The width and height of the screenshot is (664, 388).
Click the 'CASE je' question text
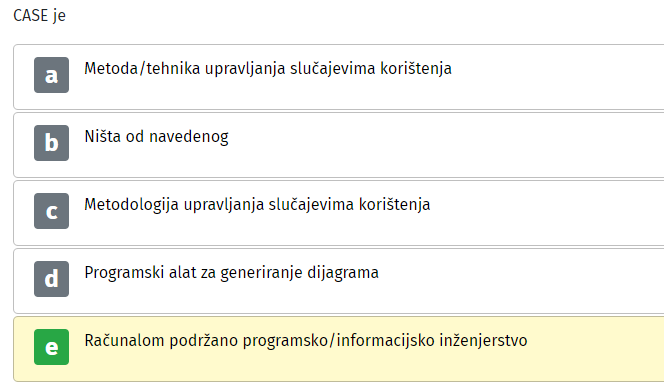pos(39,16)
